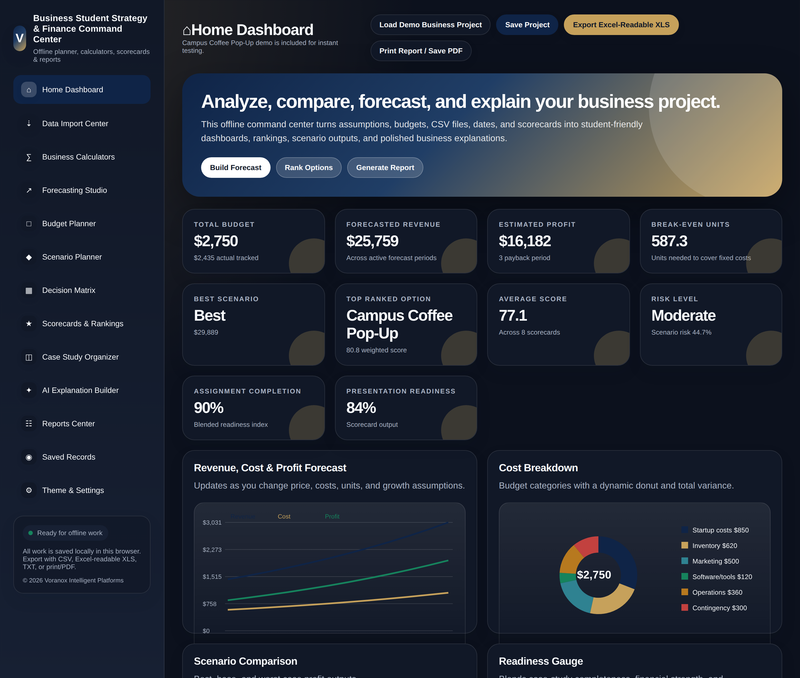
Task: Click Profit legend label in forecast chart
Action: 332,516
